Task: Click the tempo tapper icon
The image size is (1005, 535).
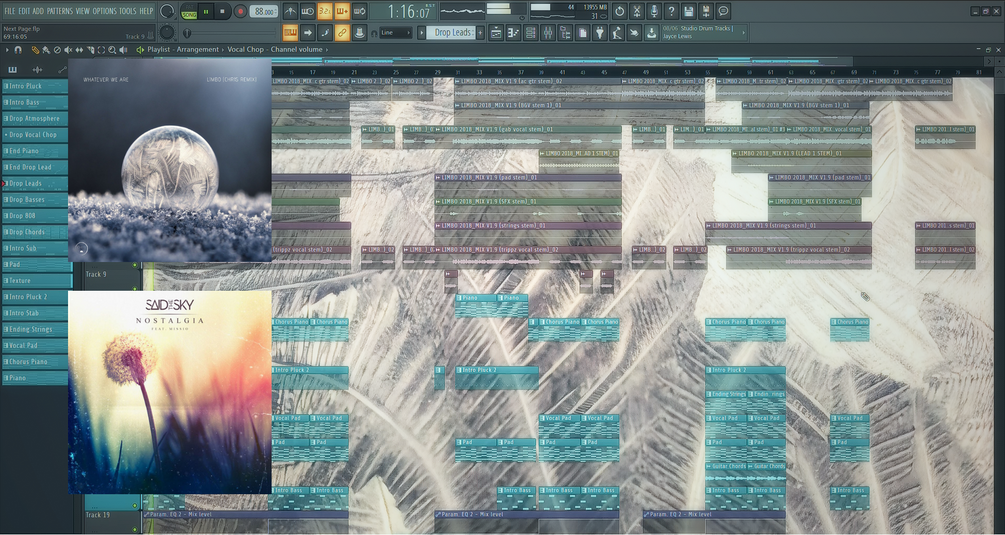Action: point(617,33)
